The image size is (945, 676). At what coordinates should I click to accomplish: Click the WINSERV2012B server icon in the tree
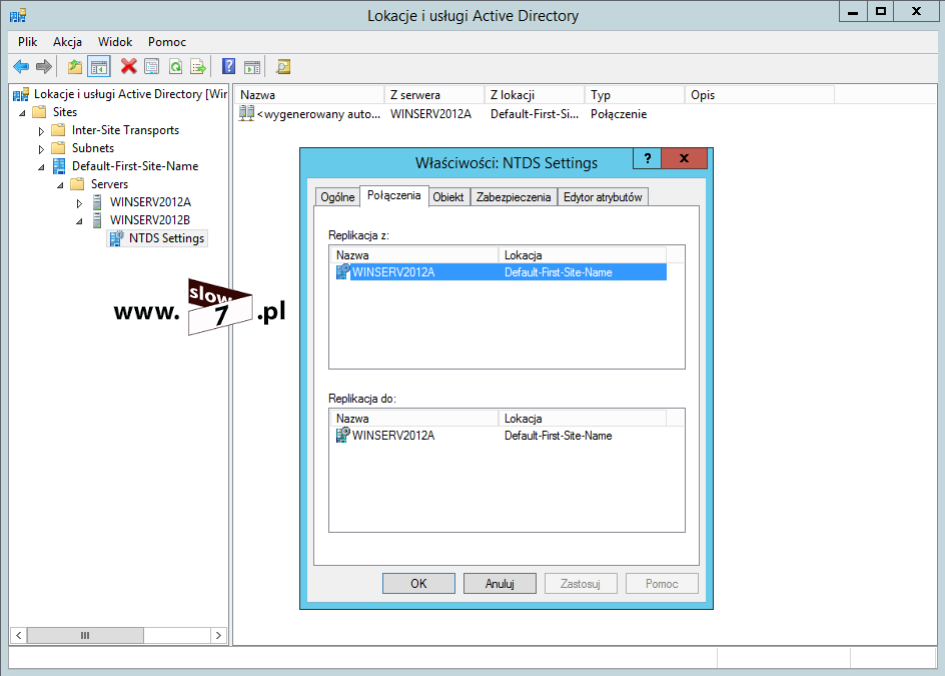click(x=97, y=221)
